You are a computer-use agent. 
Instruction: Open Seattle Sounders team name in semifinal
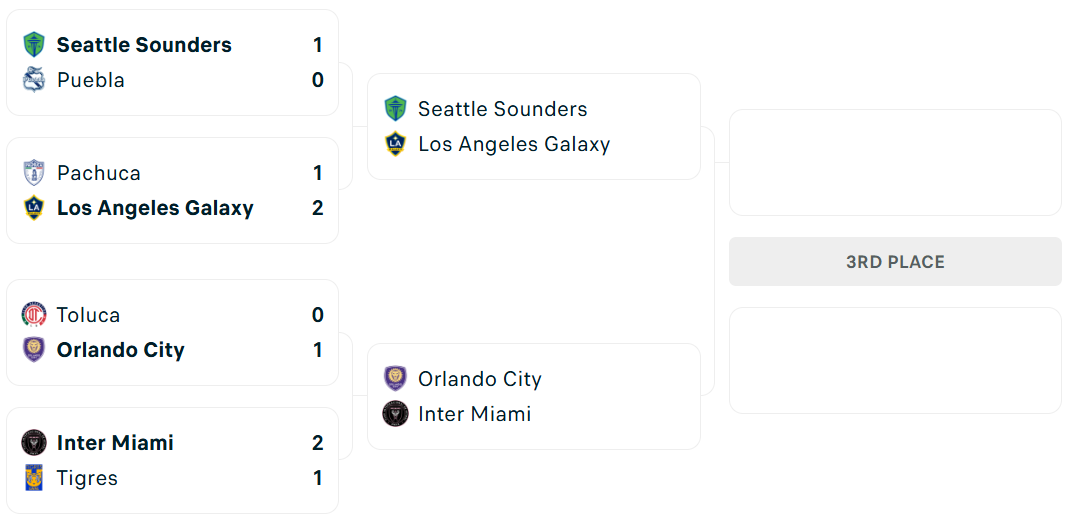tap(502, 109)
